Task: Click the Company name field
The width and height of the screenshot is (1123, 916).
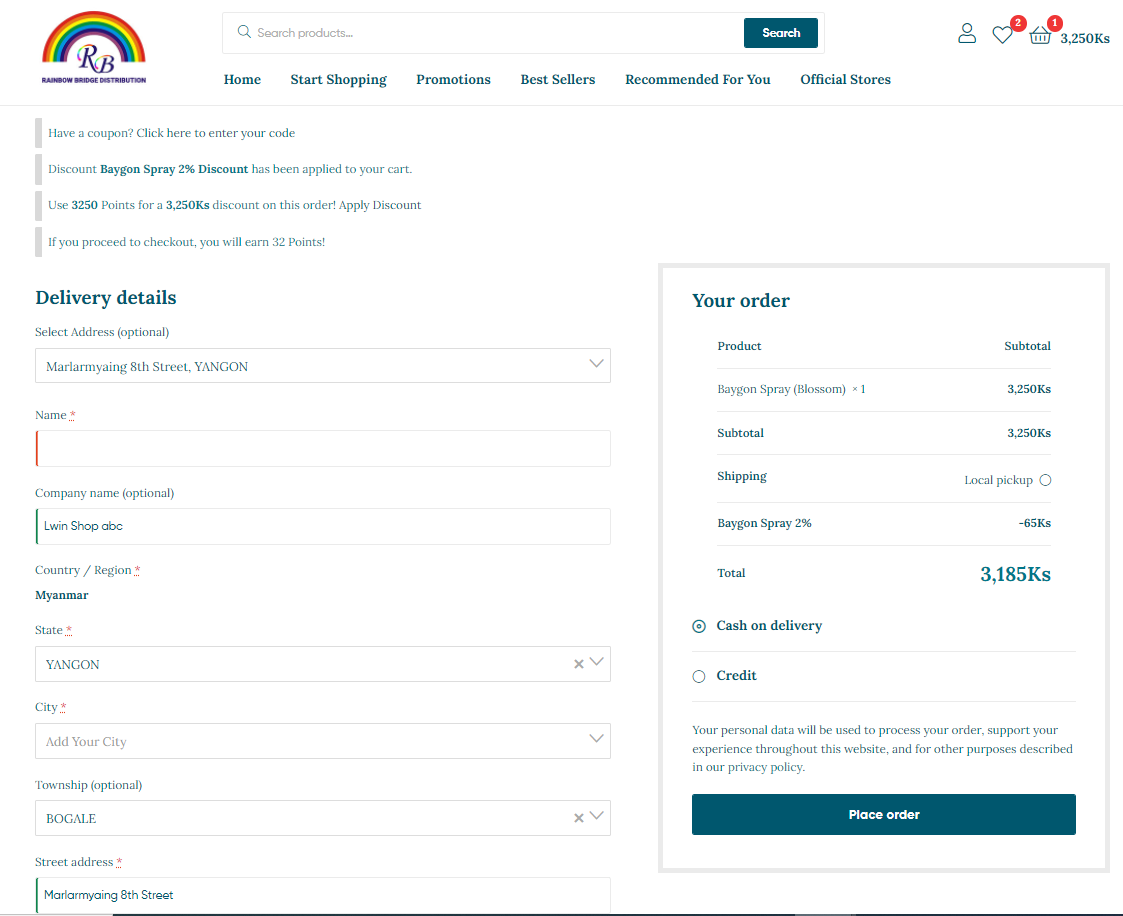Action: (323, 526)
